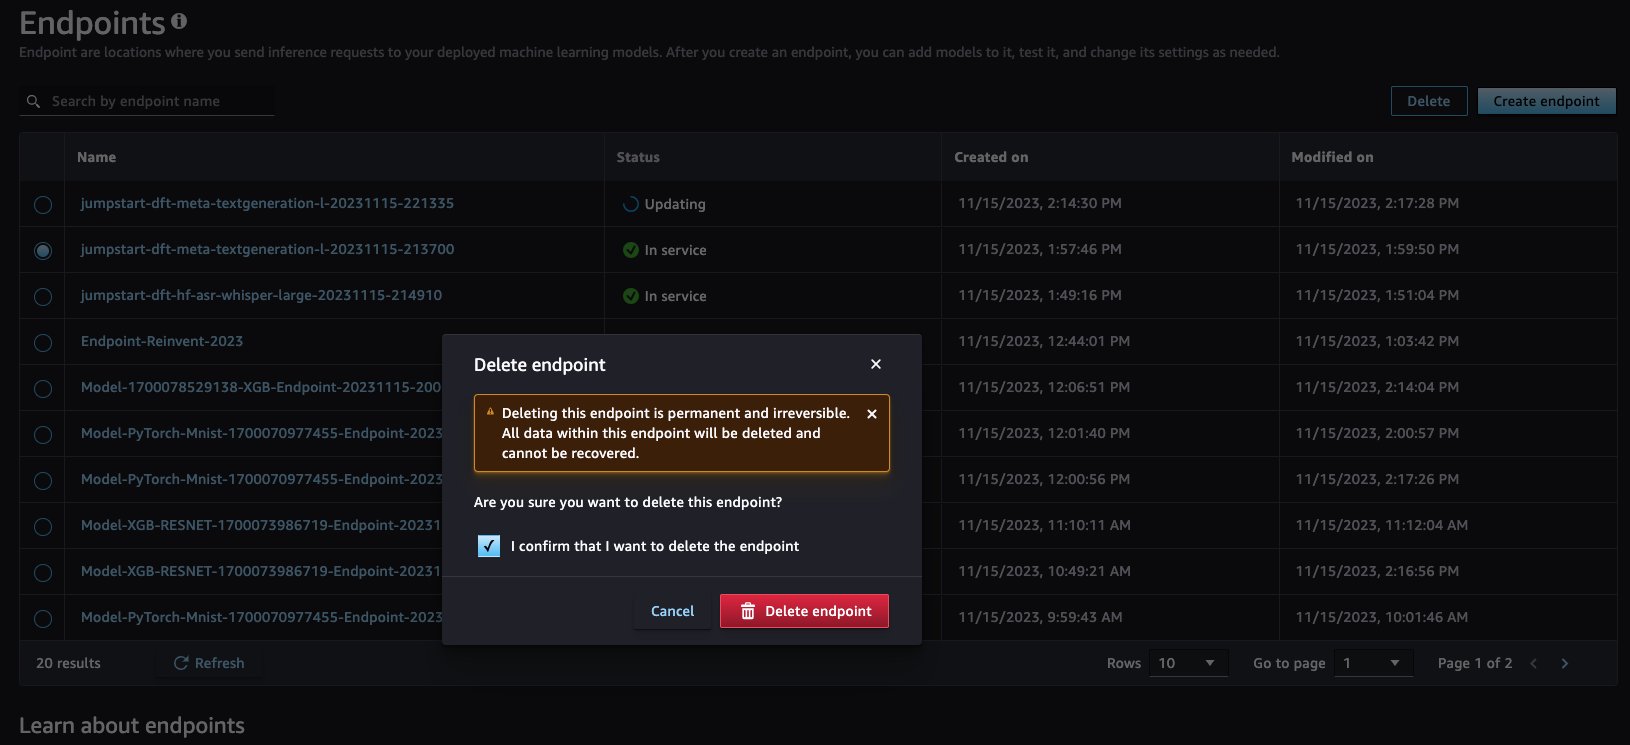Open the Rows per page dropdown
This screenshot has width=1630, height=745.
tap(1188, 663)
